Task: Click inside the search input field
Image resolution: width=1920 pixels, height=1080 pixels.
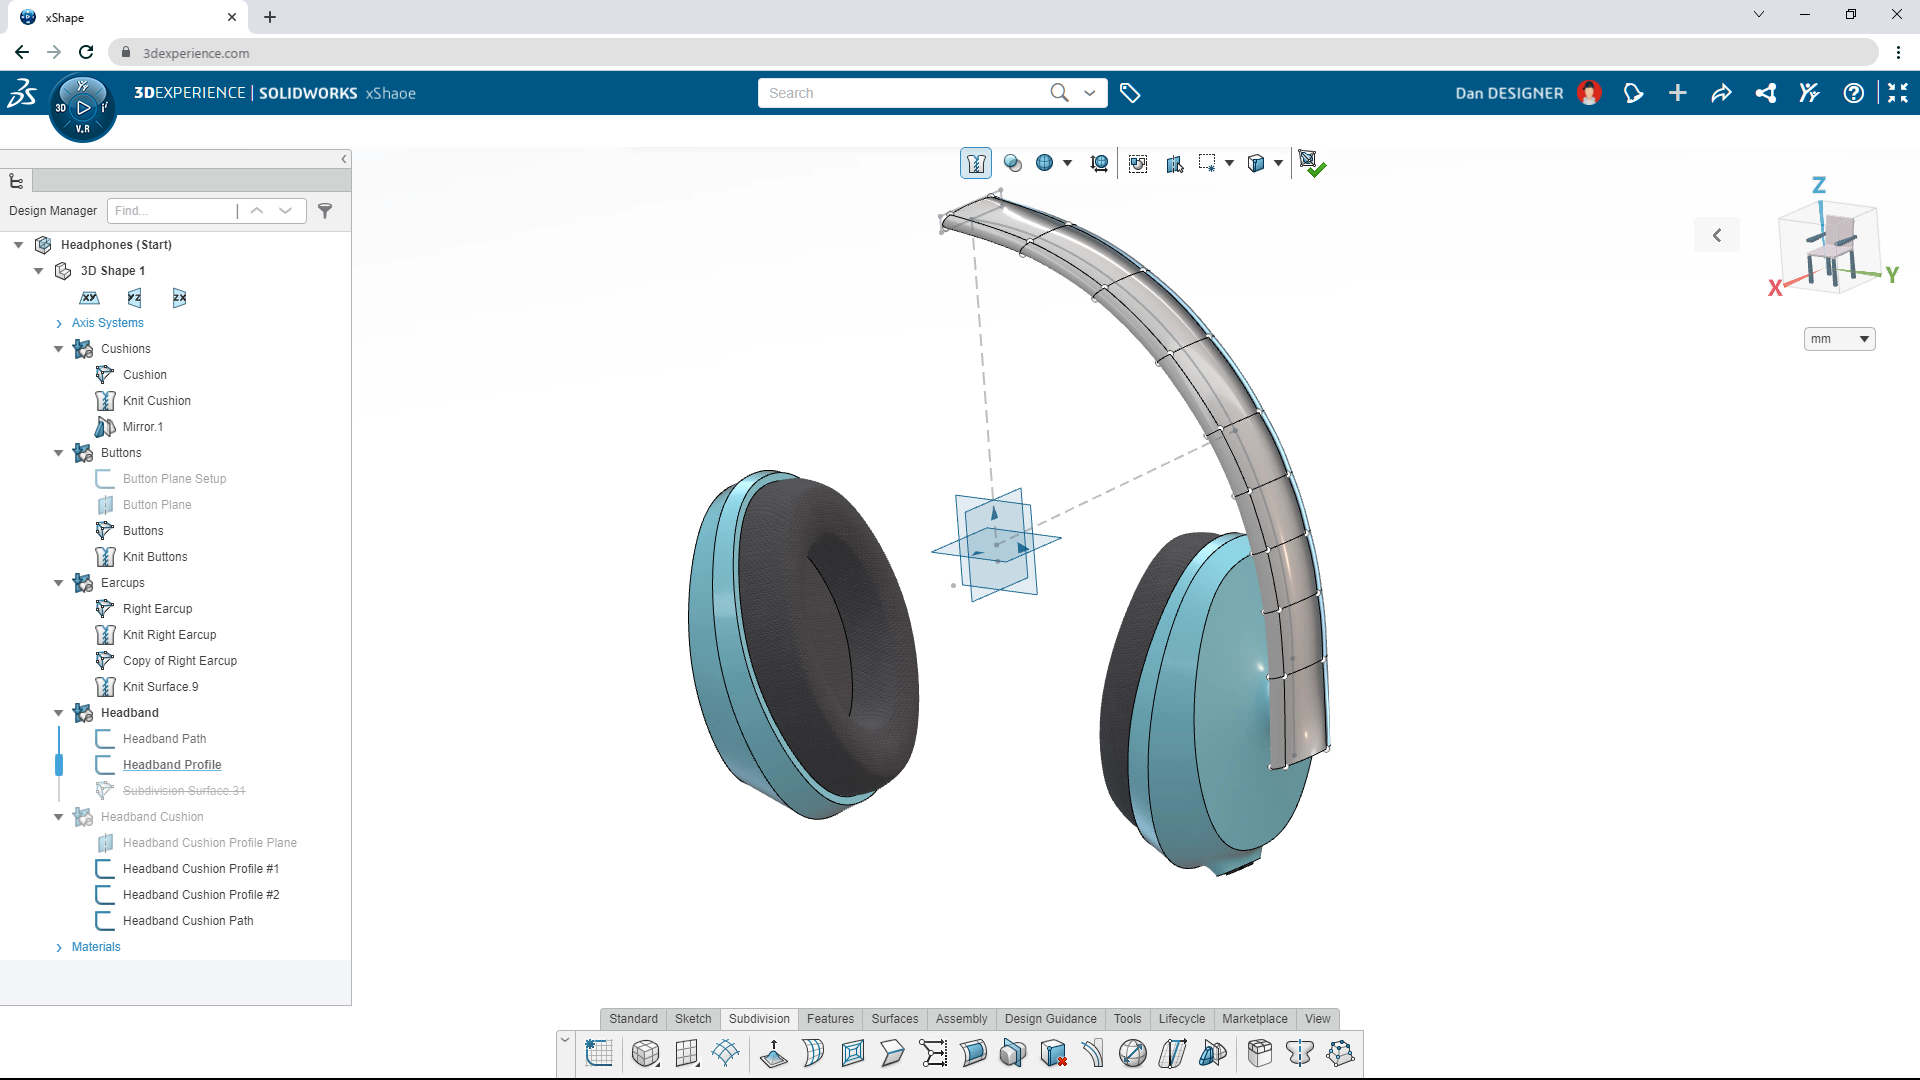Action: (900, 92)
